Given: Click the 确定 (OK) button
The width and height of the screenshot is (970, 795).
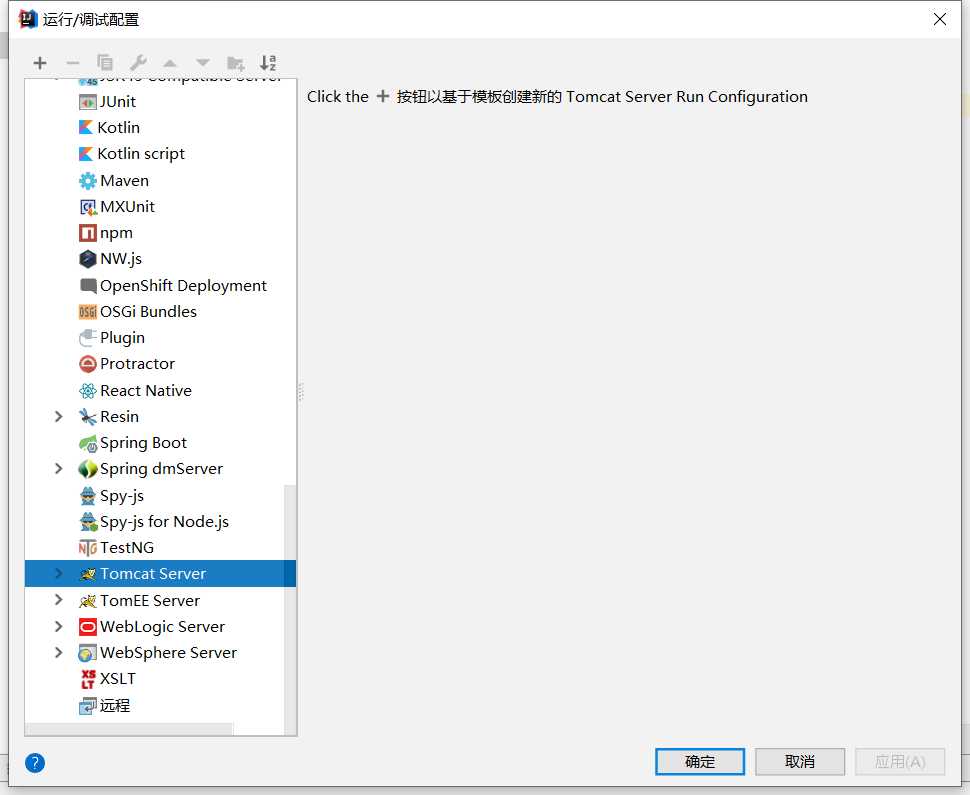Looking at the screenshot, I should pyautogui.click(x=700, y=762).
